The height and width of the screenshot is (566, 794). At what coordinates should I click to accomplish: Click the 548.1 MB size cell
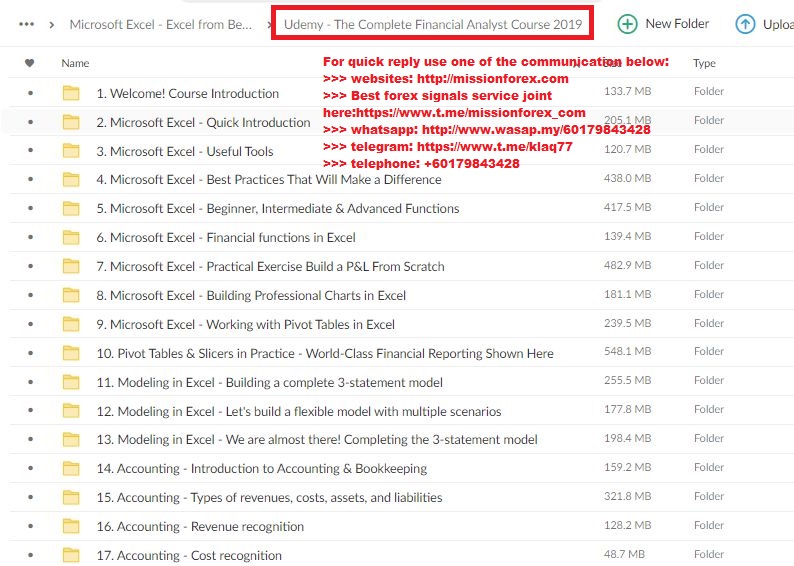coord(627,351)
